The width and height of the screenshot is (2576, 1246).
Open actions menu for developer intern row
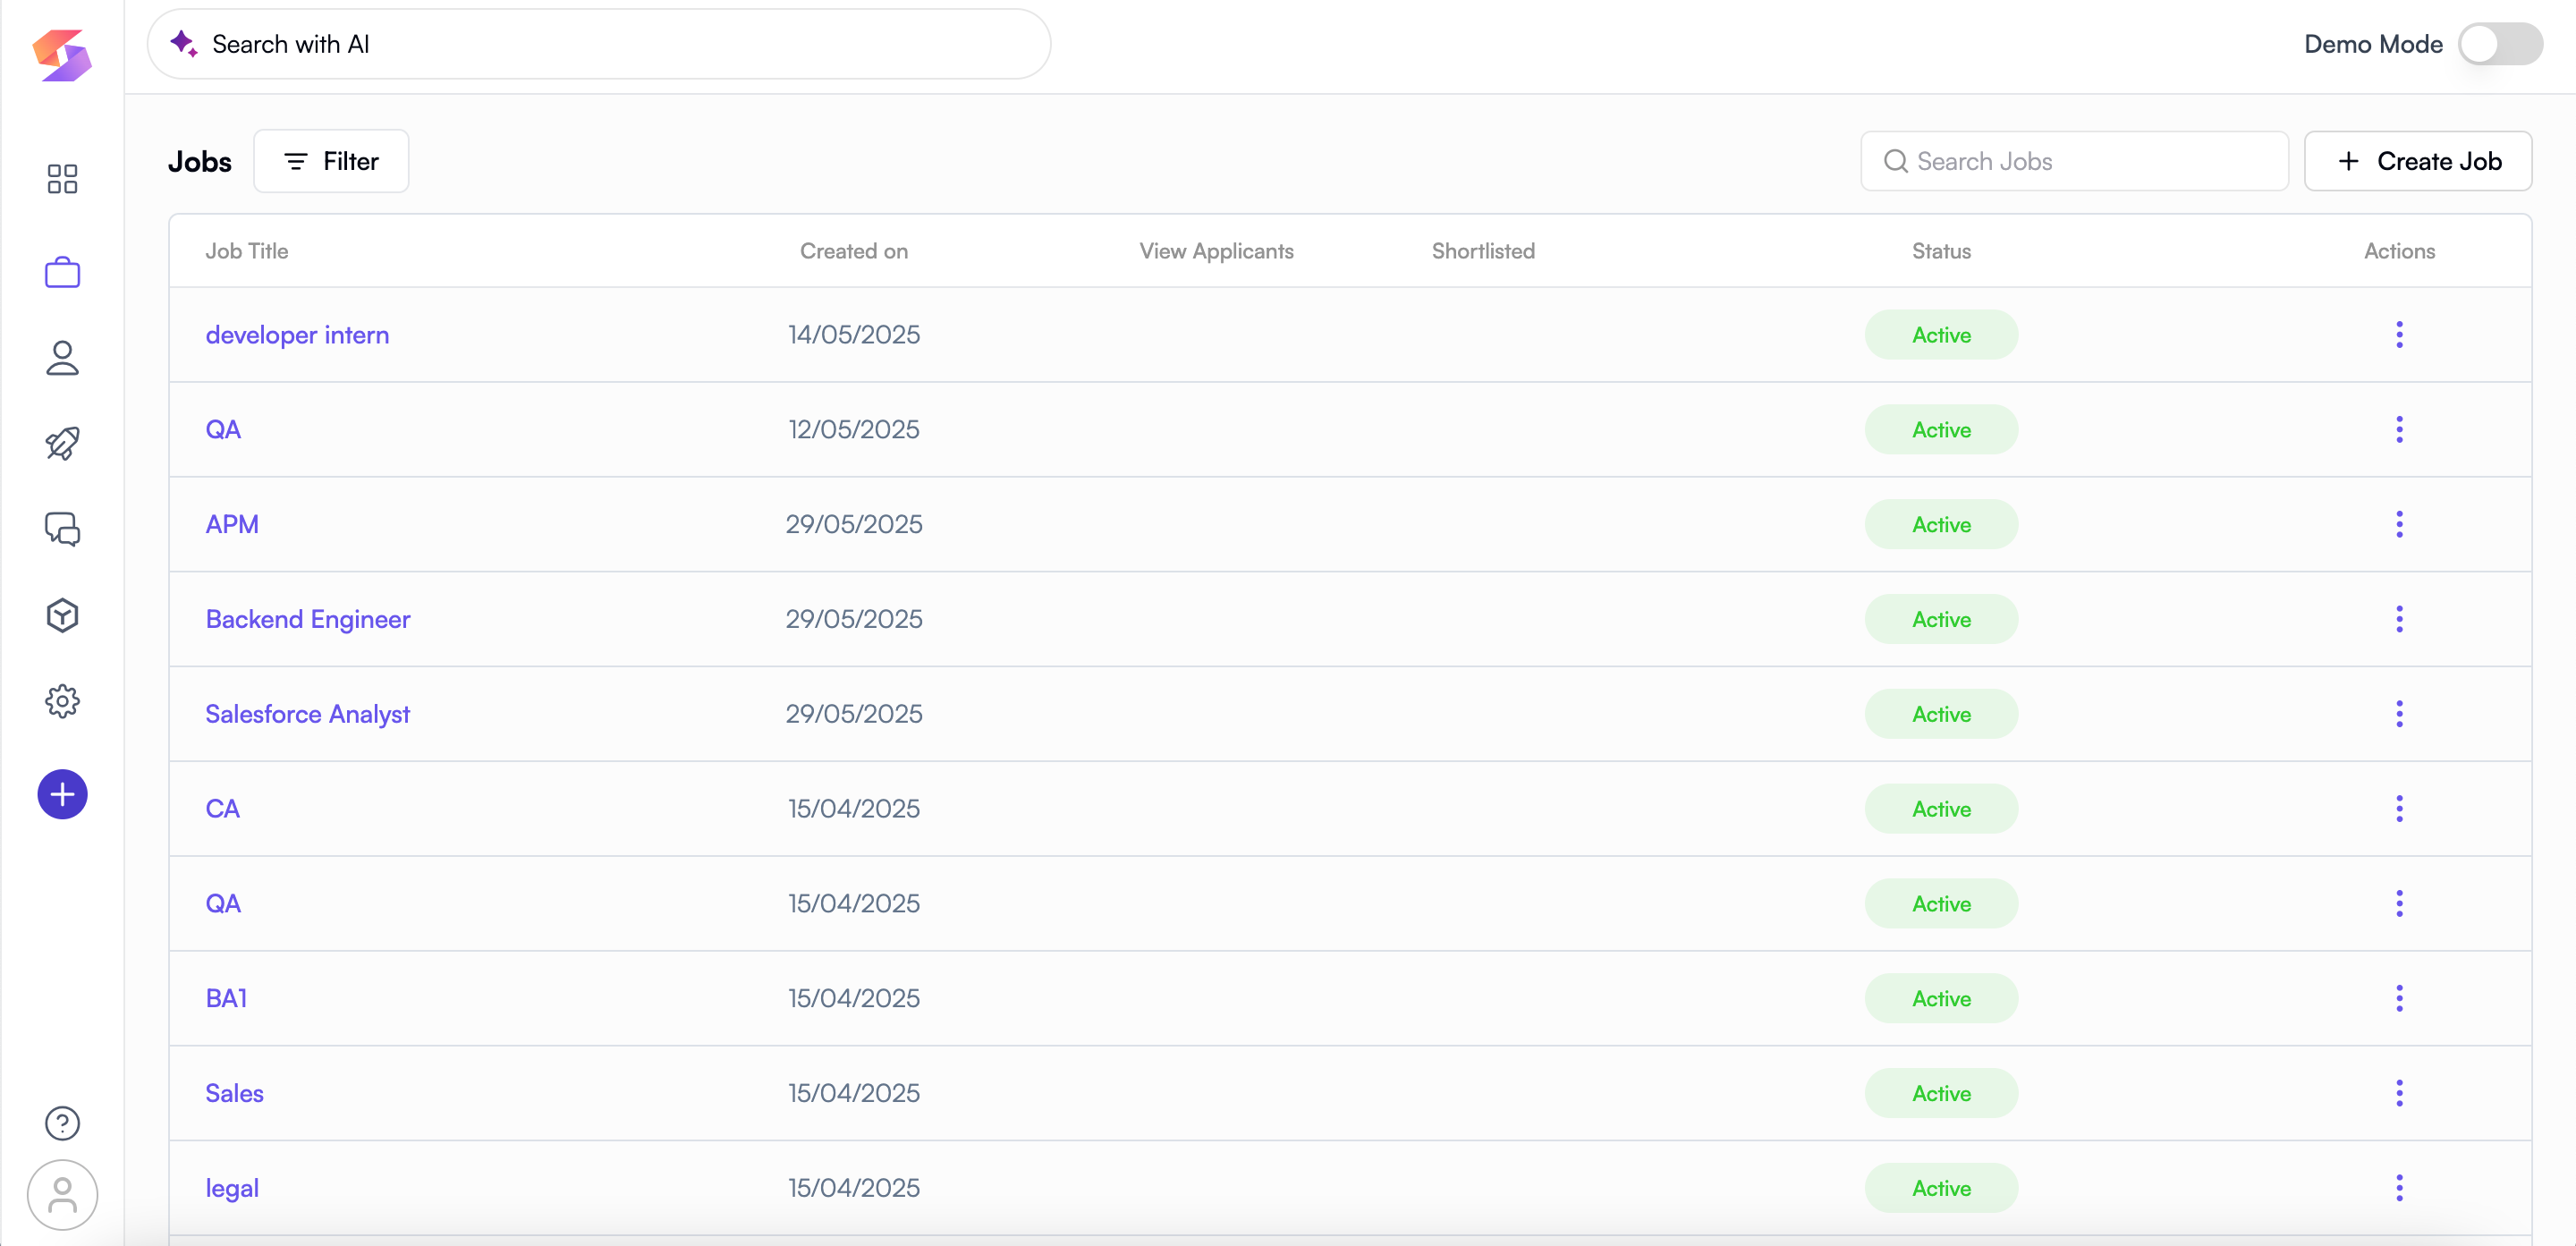click(2399, 335)
